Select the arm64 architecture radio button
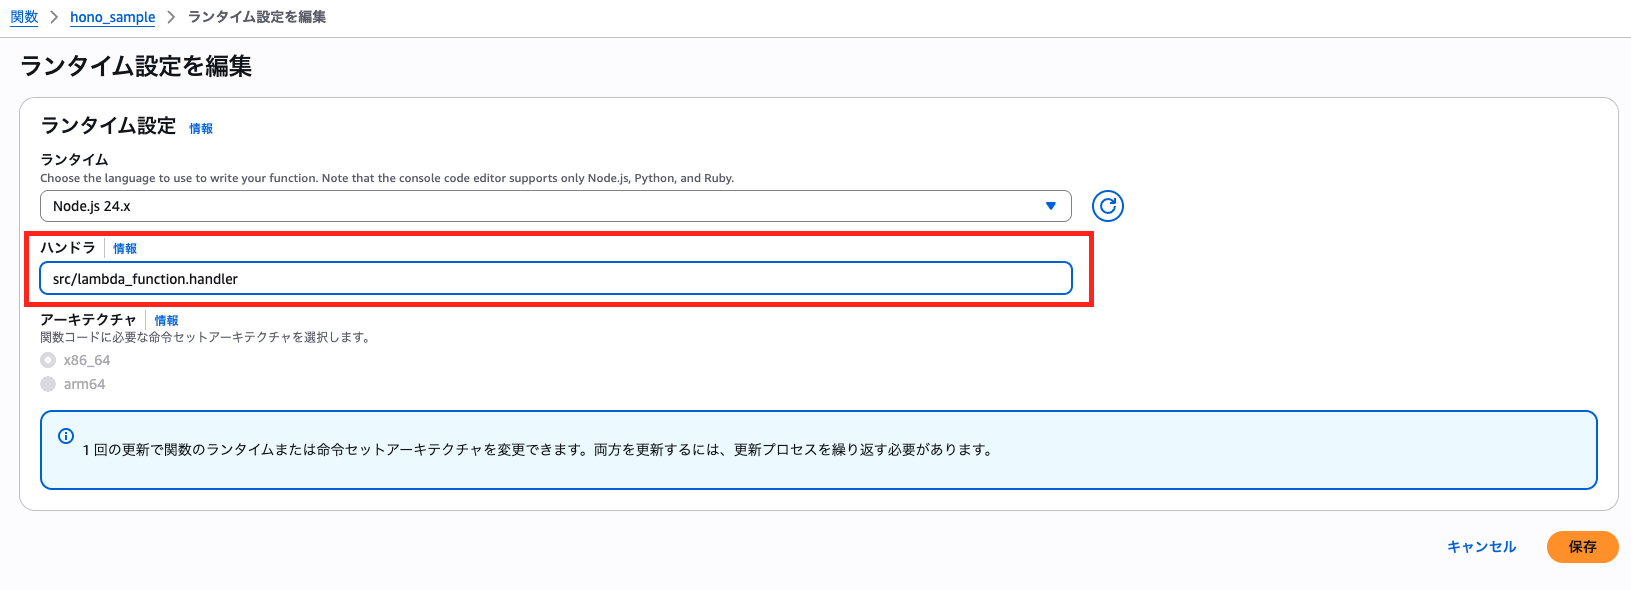Image resolution: width=1631 pixels, height=590 pixels. coord(48,384)
